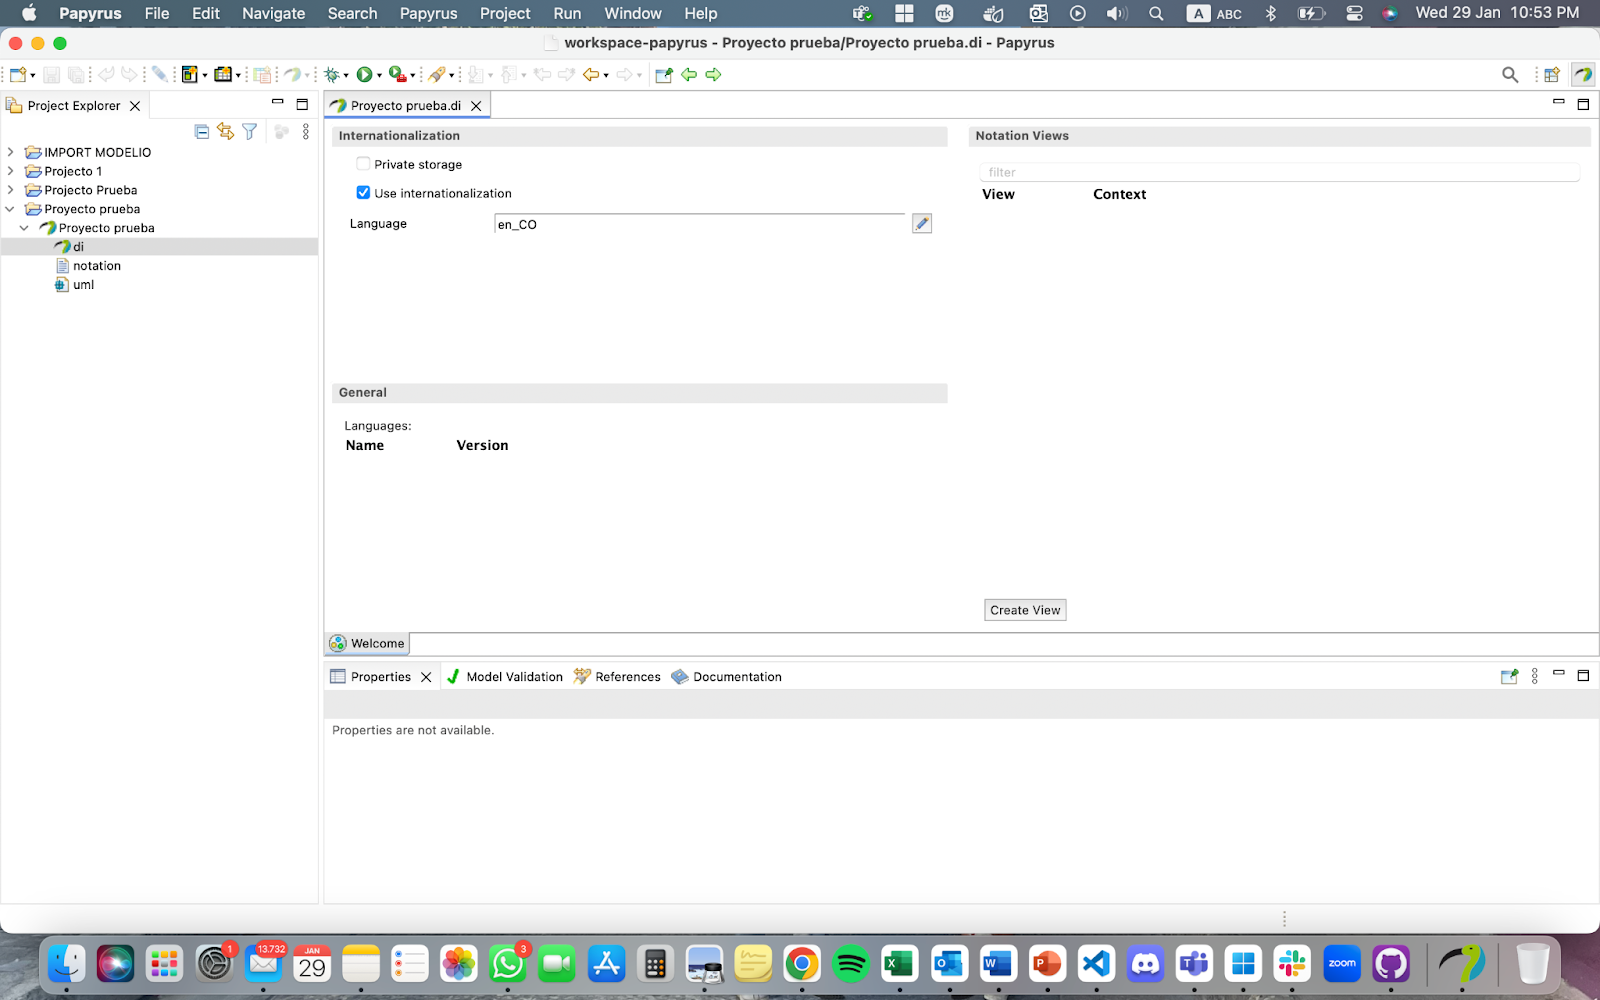Screen dimensions: 1600x1000
Task: Open the Welcome tab at editor bottom
Action: tap(368, 644)
